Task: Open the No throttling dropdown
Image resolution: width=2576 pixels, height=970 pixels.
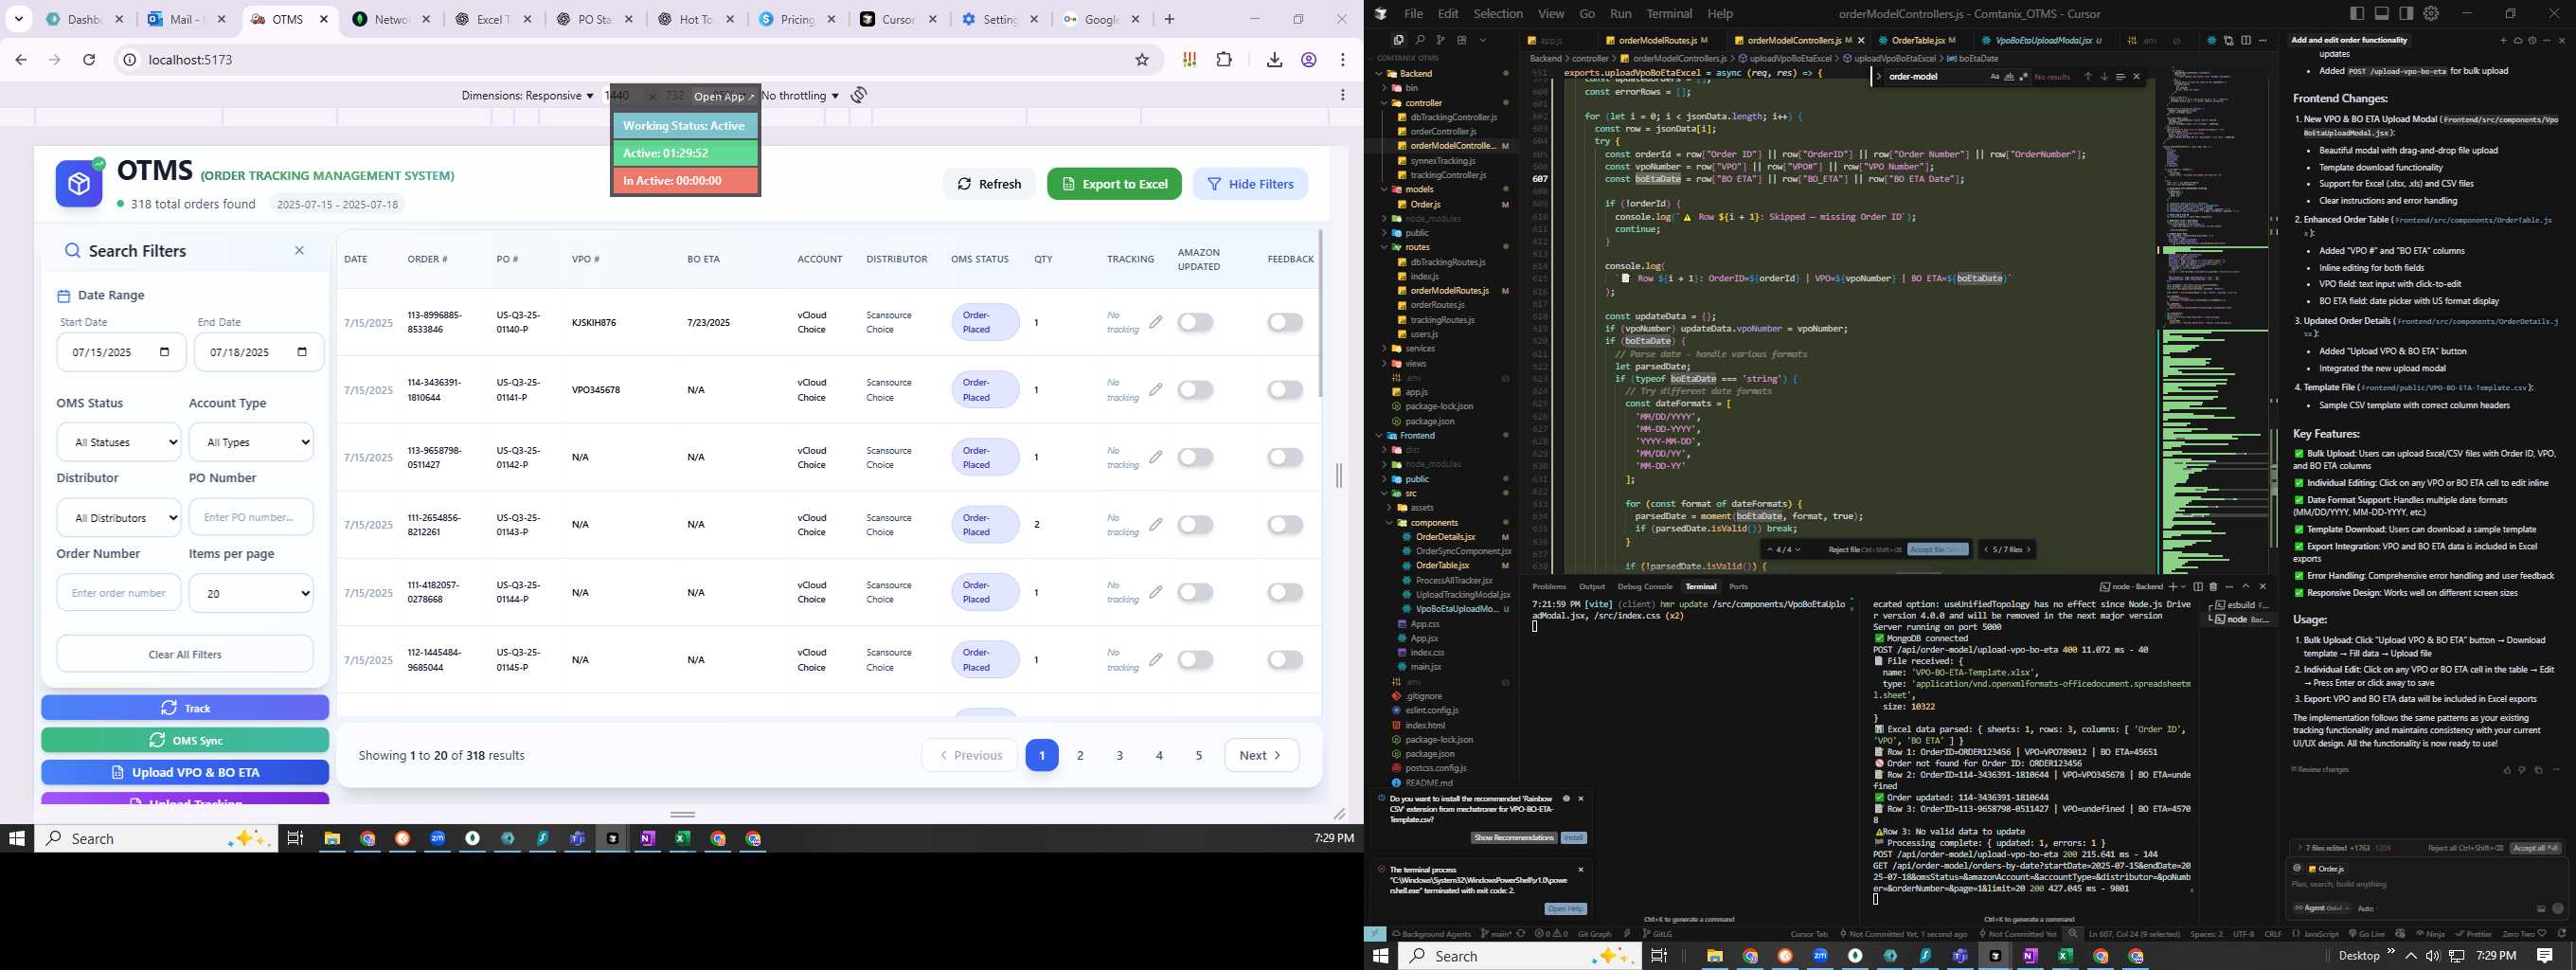Action: (x=800, y=95)
